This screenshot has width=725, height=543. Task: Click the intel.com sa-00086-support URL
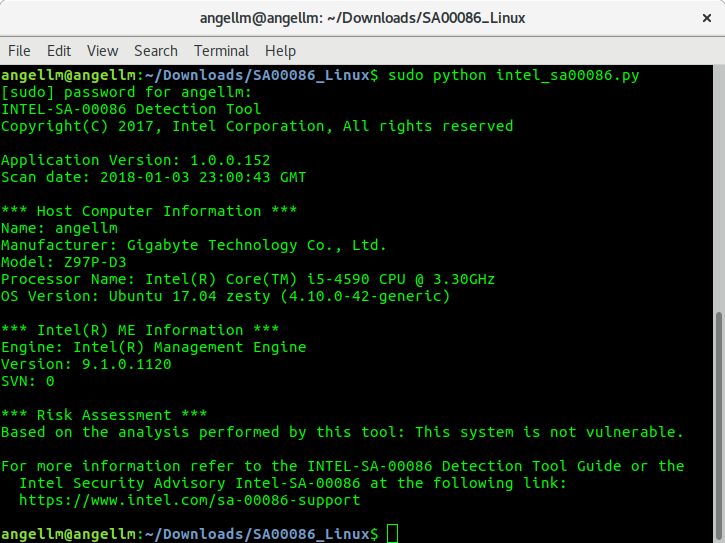coord(190,500)
